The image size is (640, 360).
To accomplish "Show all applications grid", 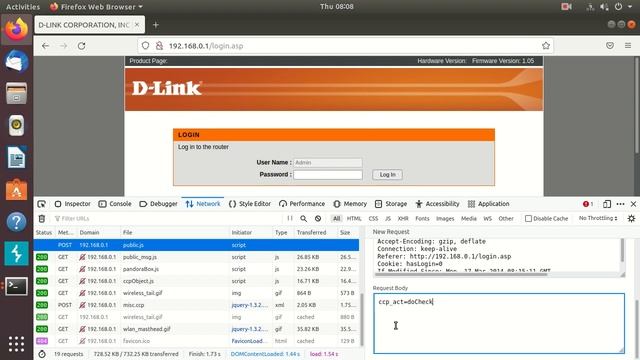I will [x=16, y=344].
